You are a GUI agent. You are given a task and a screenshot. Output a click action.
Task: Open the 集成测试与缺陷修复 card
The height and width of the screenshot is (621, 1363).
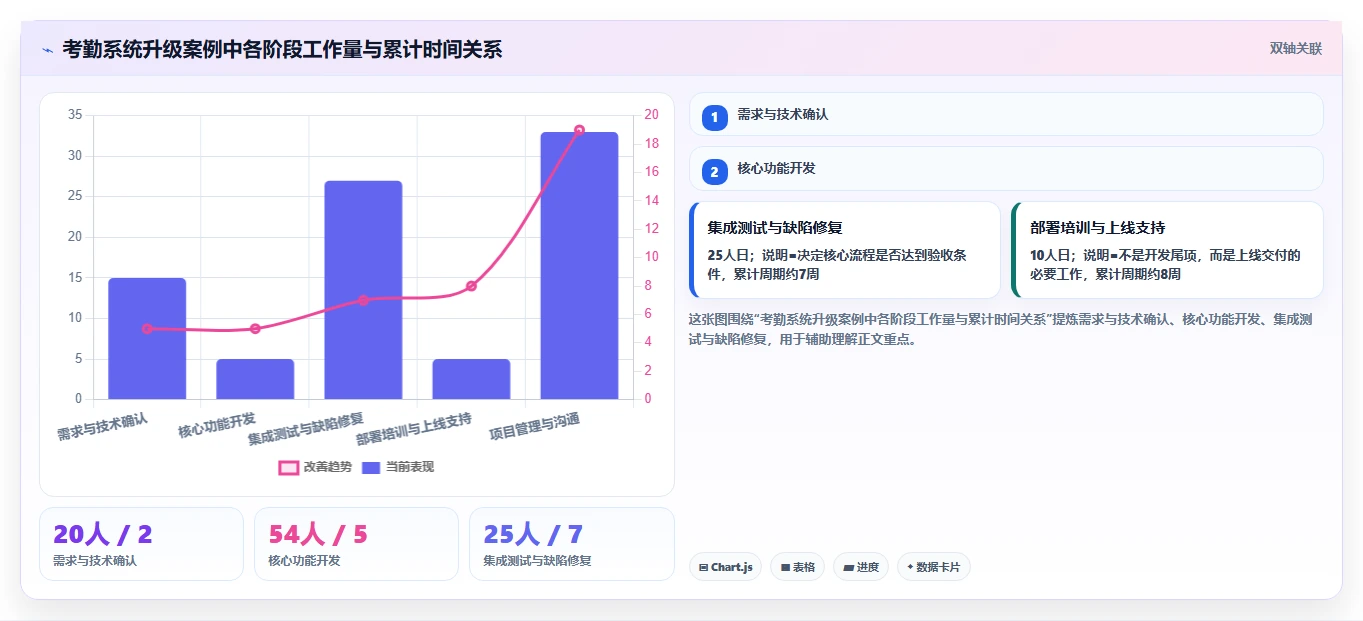click(845, 250)
